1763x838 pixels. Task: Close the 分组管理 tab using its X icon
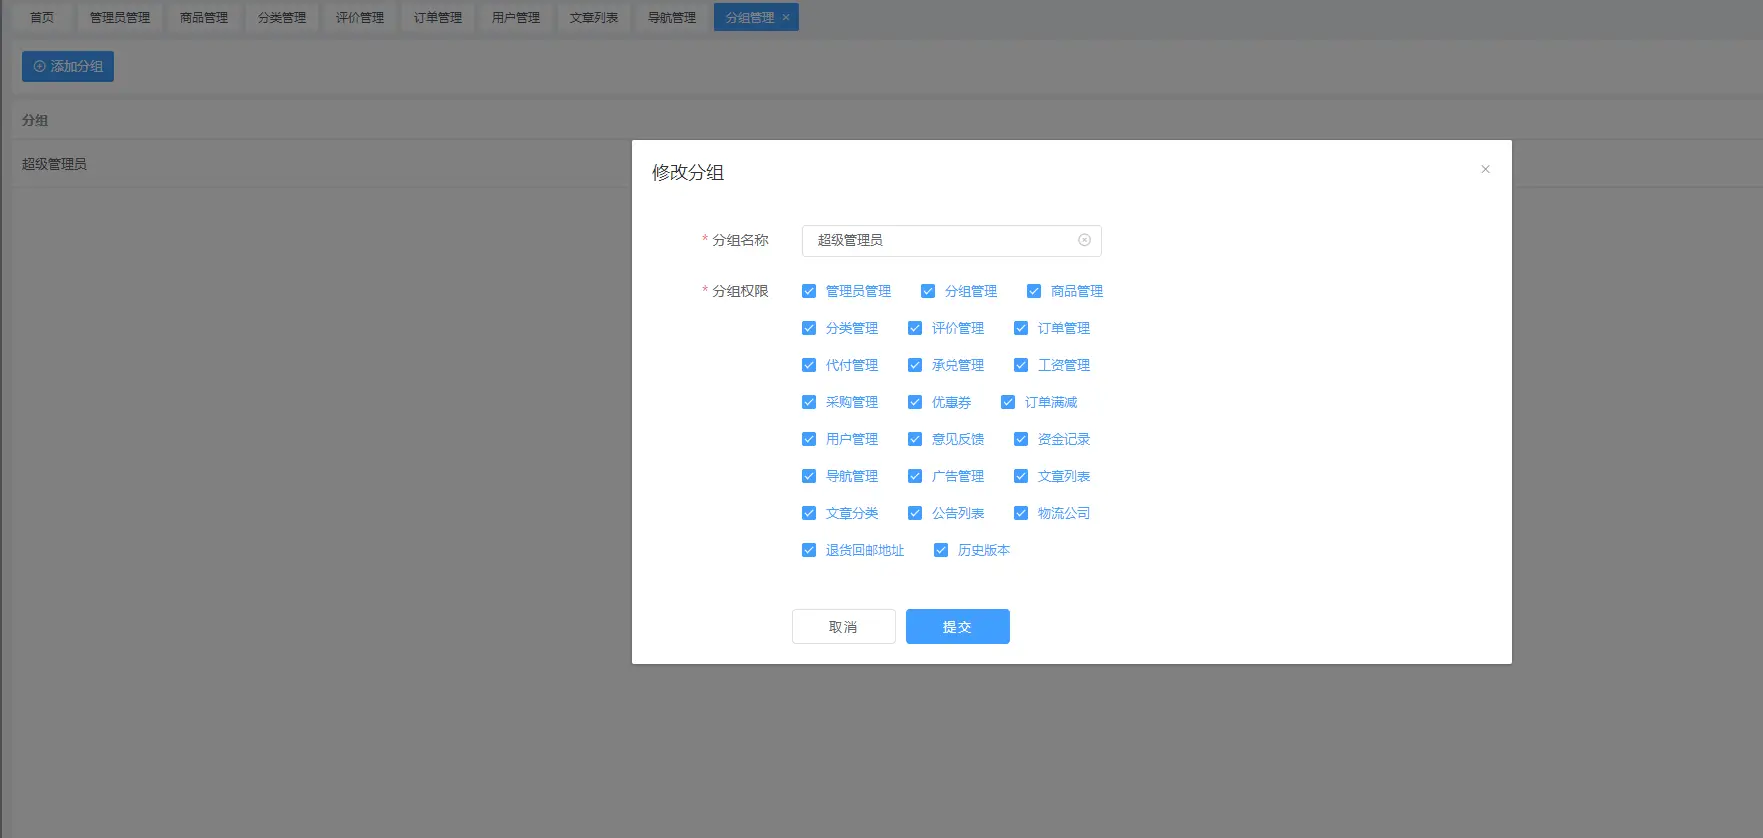click(x=786, y=17)
